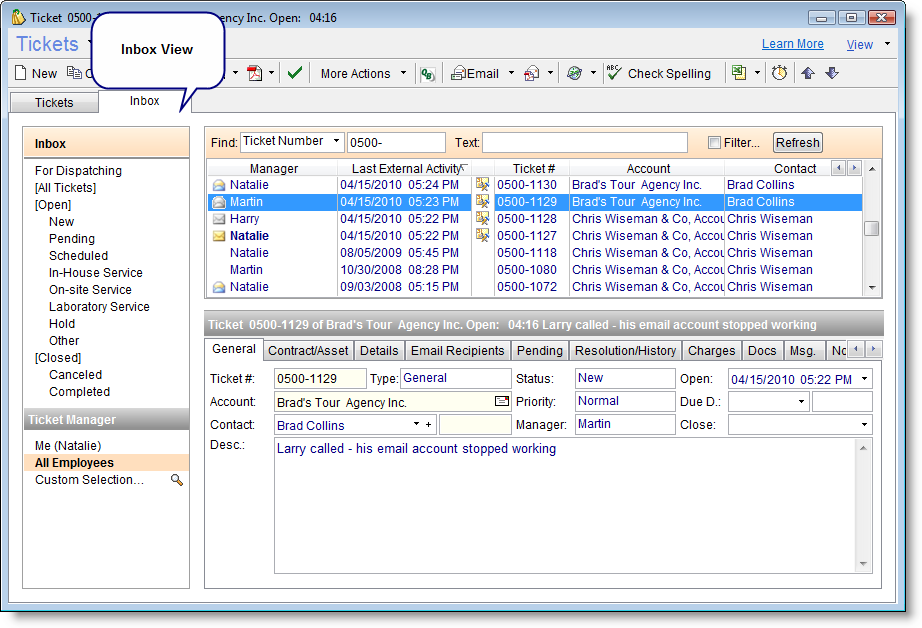Open the Resolution/History tab
922x628 pixels.
[625, 351]
